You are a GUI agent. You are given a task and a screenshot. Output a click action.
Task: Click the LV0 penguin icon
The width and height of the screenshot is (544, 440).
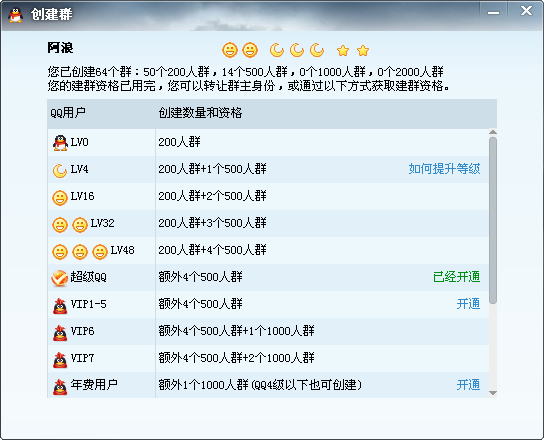click(x=60, y=143)
